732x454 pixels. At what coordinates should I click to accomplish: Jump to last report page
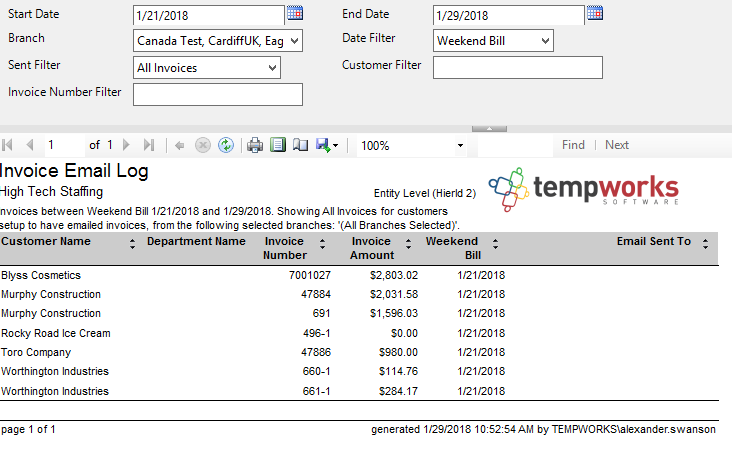[148, 145]
